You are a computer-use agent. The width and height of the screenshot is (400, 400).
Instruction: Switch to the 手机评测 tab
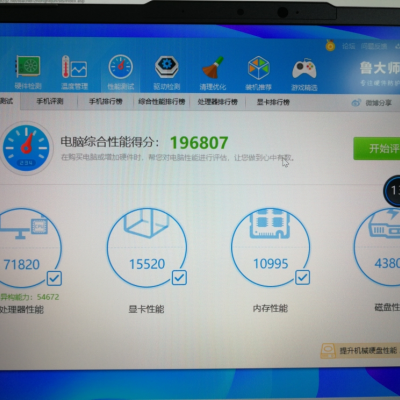click(x=49, y=101)
